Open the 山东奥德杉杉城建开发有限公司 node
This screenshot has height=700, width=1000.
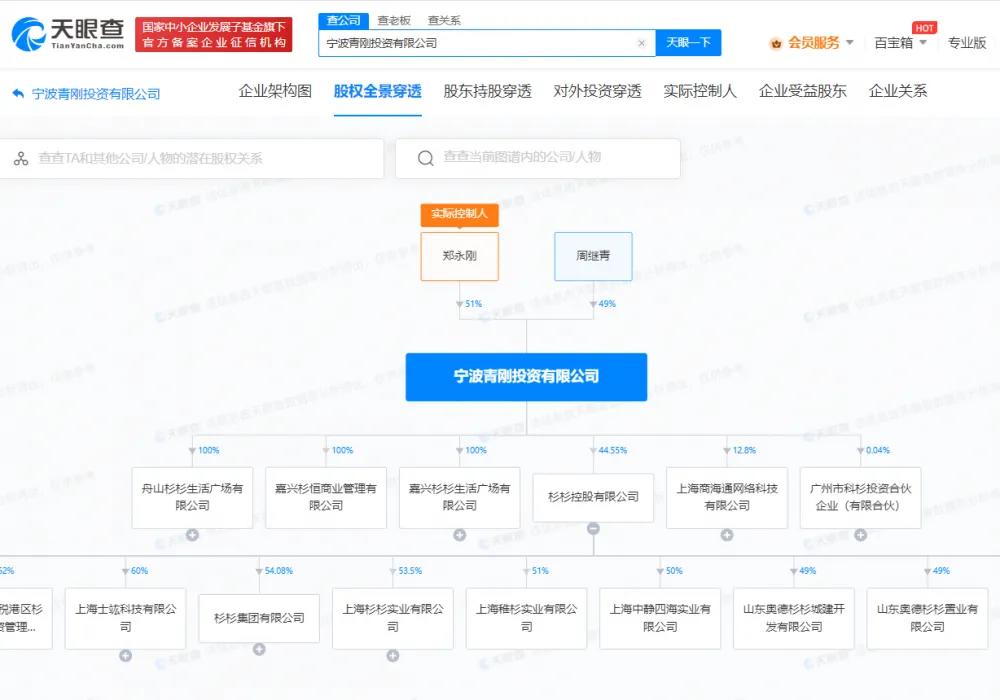[794, 618]
